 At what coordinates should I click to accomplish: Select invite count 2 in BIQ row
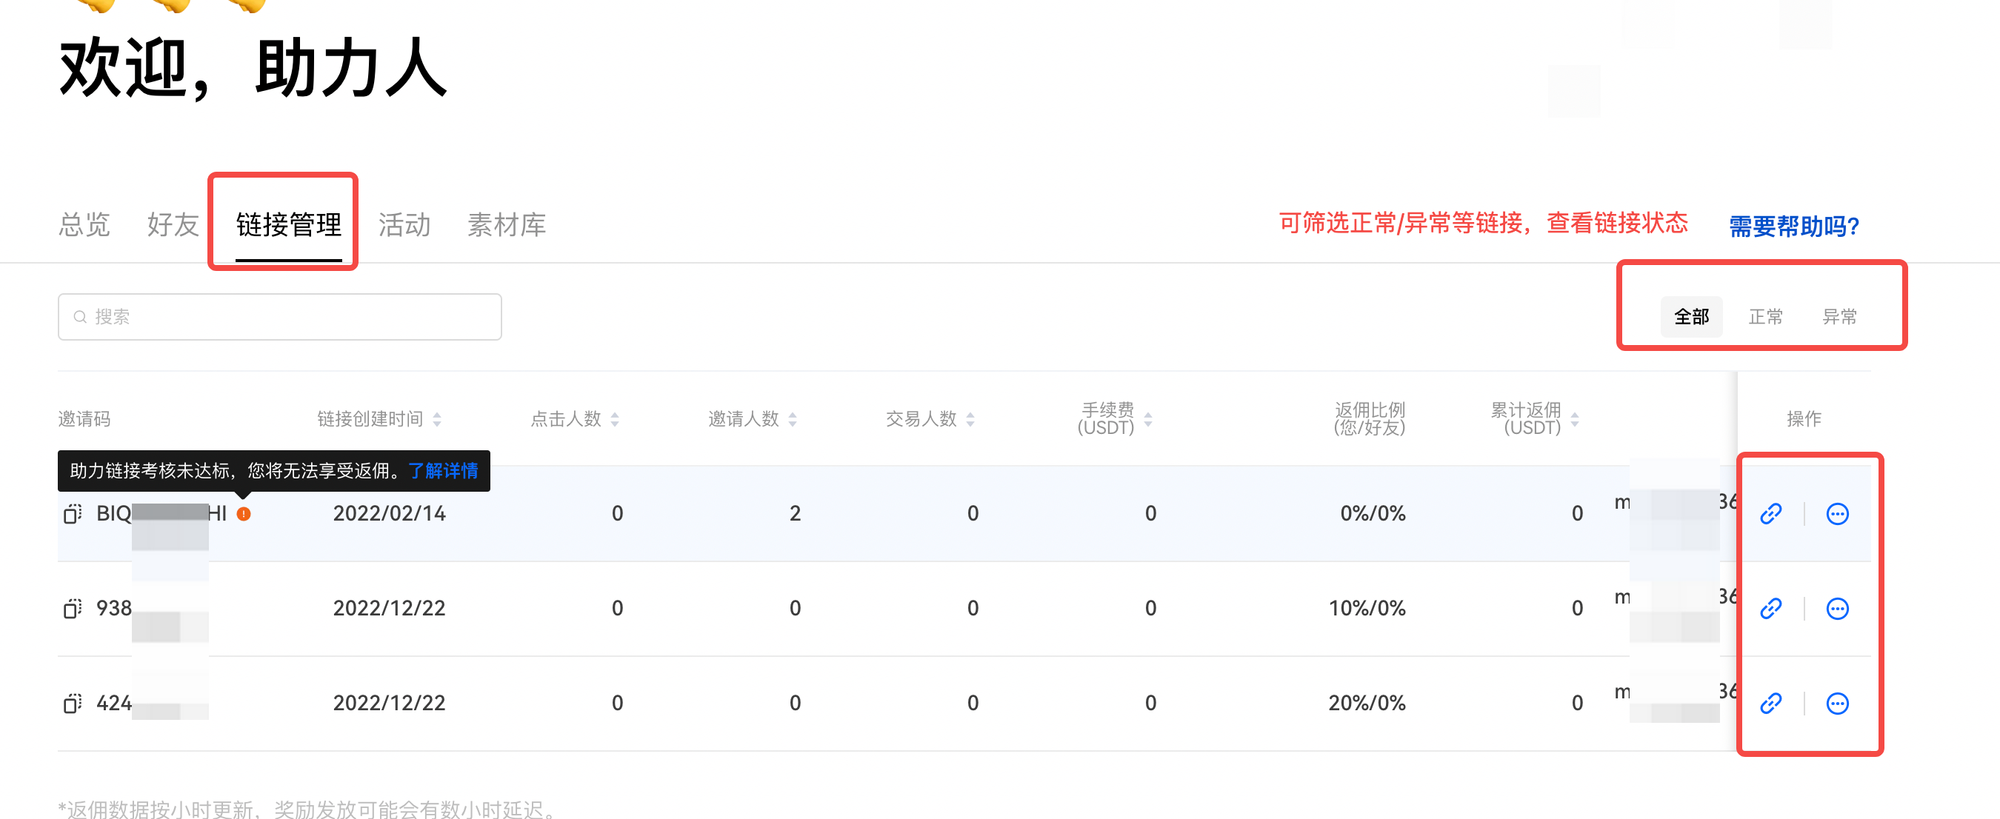[795, 514]
